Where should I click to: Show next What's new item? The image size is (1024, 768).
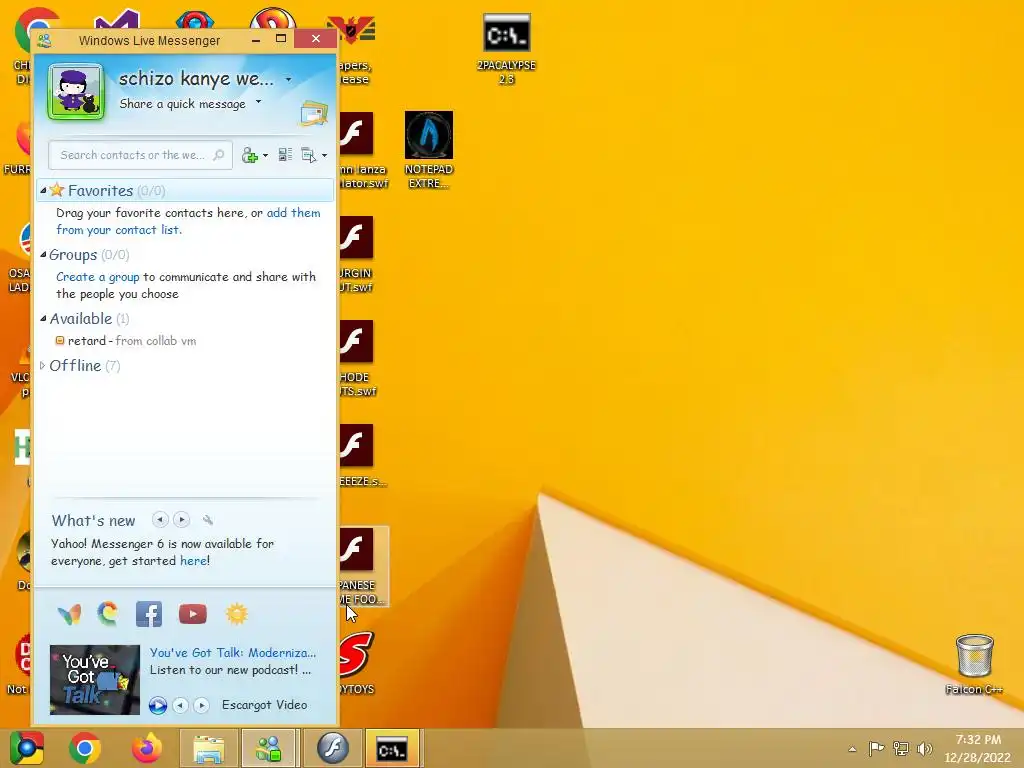[x=182, y=520]
